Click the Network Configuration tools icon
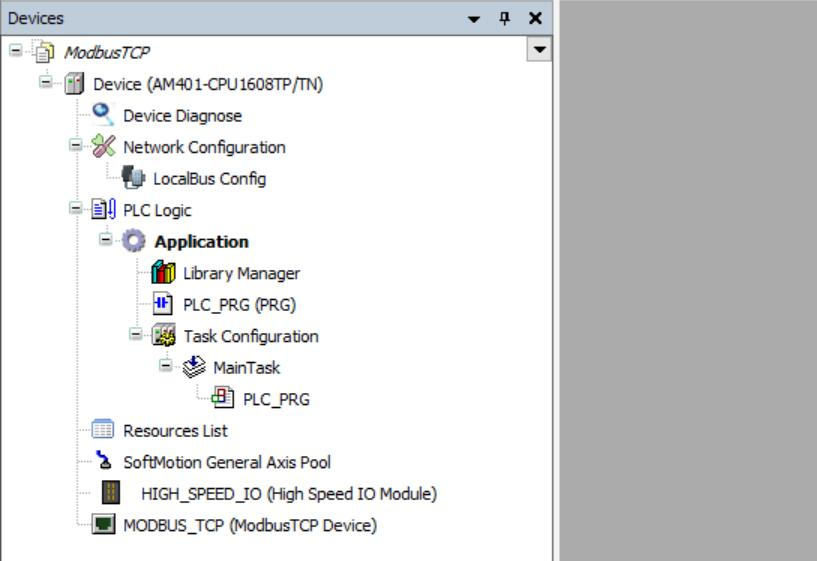Image resolution: width=817 pixels, height=561 pixels. click(104, 147)
